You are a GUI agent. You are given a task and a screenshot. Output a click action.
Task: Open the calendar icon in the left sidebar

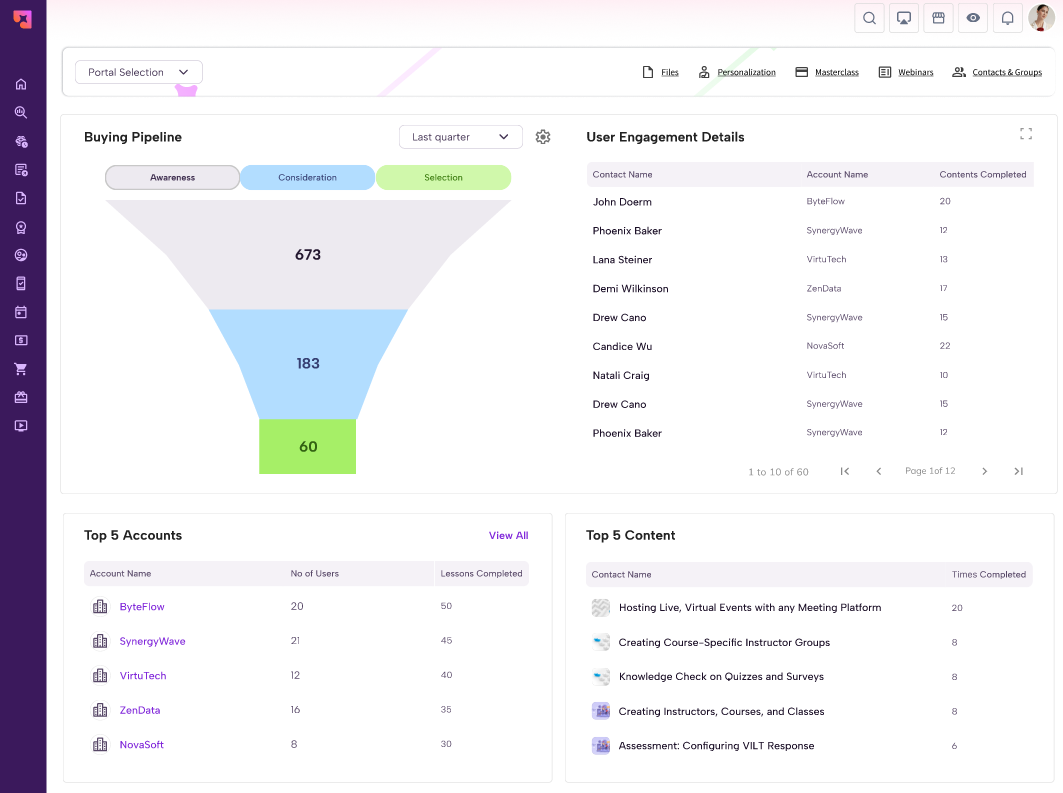coord(21,311)
